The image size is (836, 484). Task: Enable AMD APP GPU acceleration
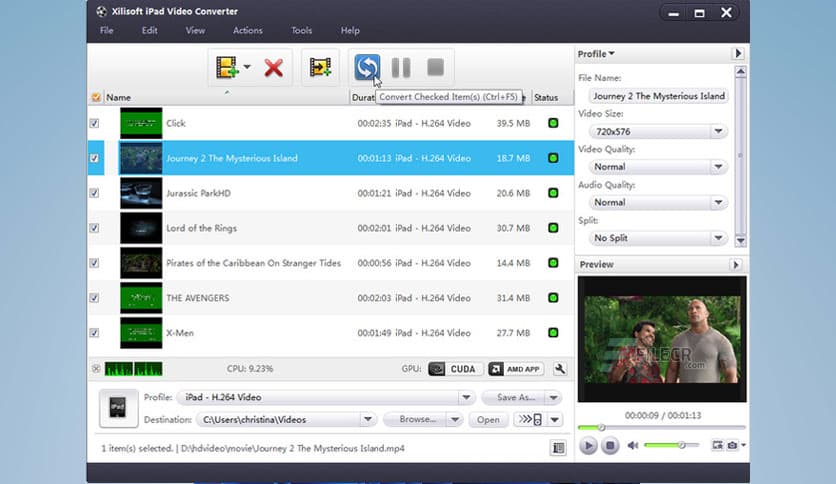pos(516,369)
